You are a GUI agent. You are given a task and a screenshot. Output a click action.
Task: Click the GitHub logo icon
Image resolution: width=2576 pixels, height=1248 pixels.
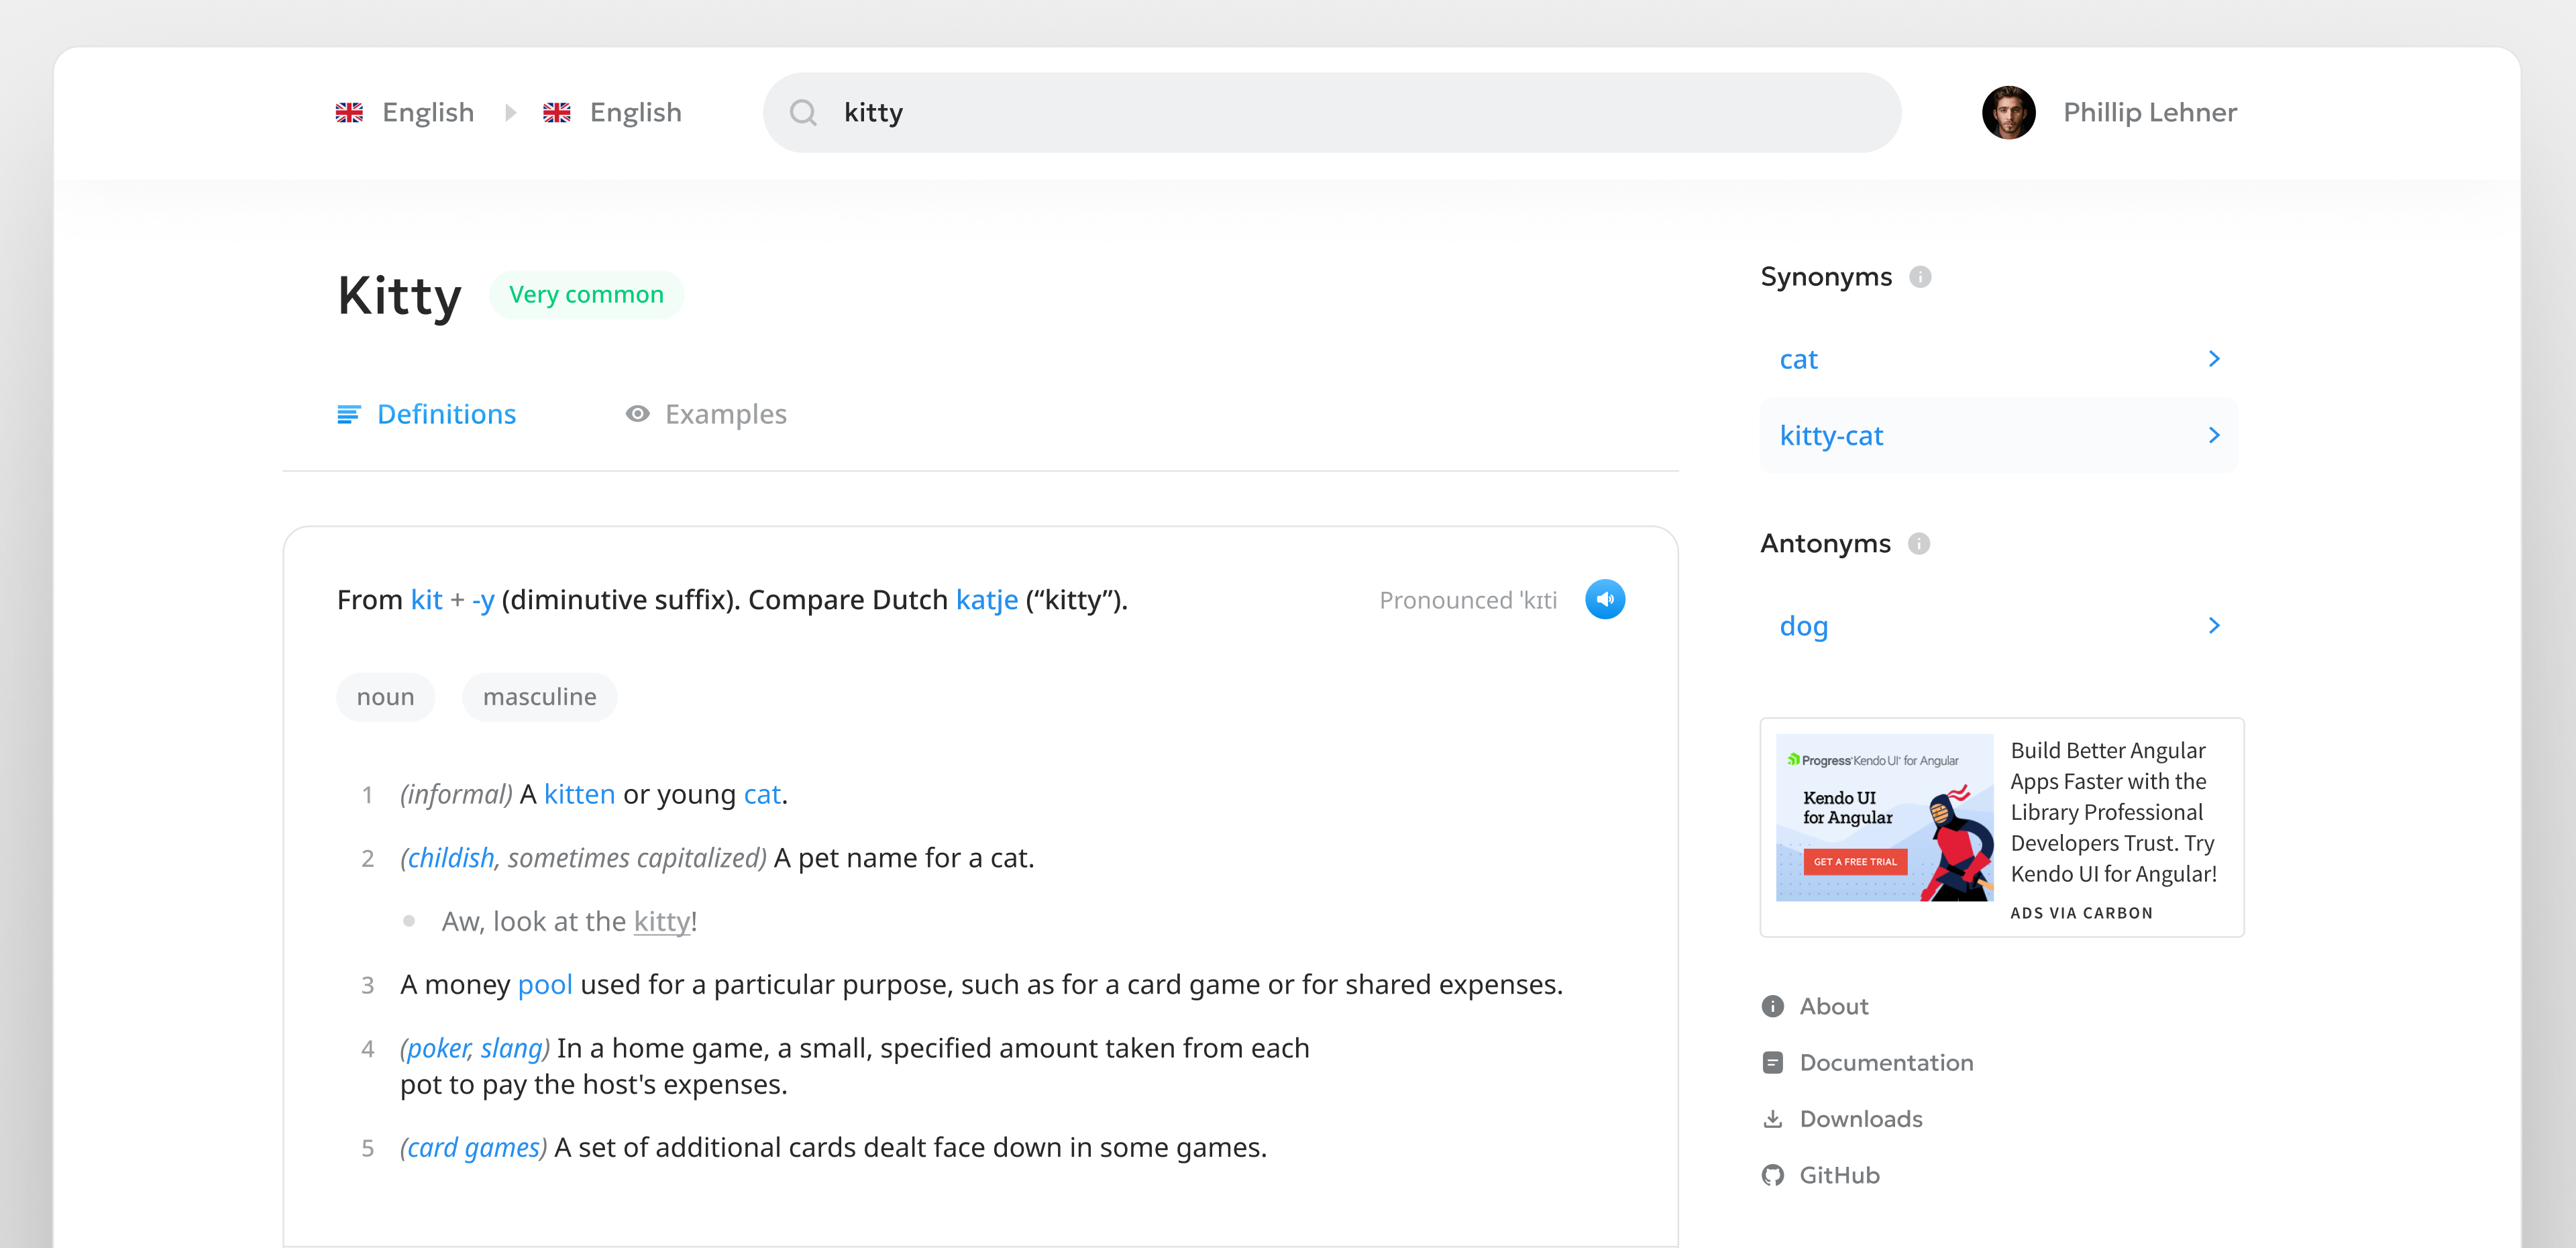(x=1773, y=1175)
